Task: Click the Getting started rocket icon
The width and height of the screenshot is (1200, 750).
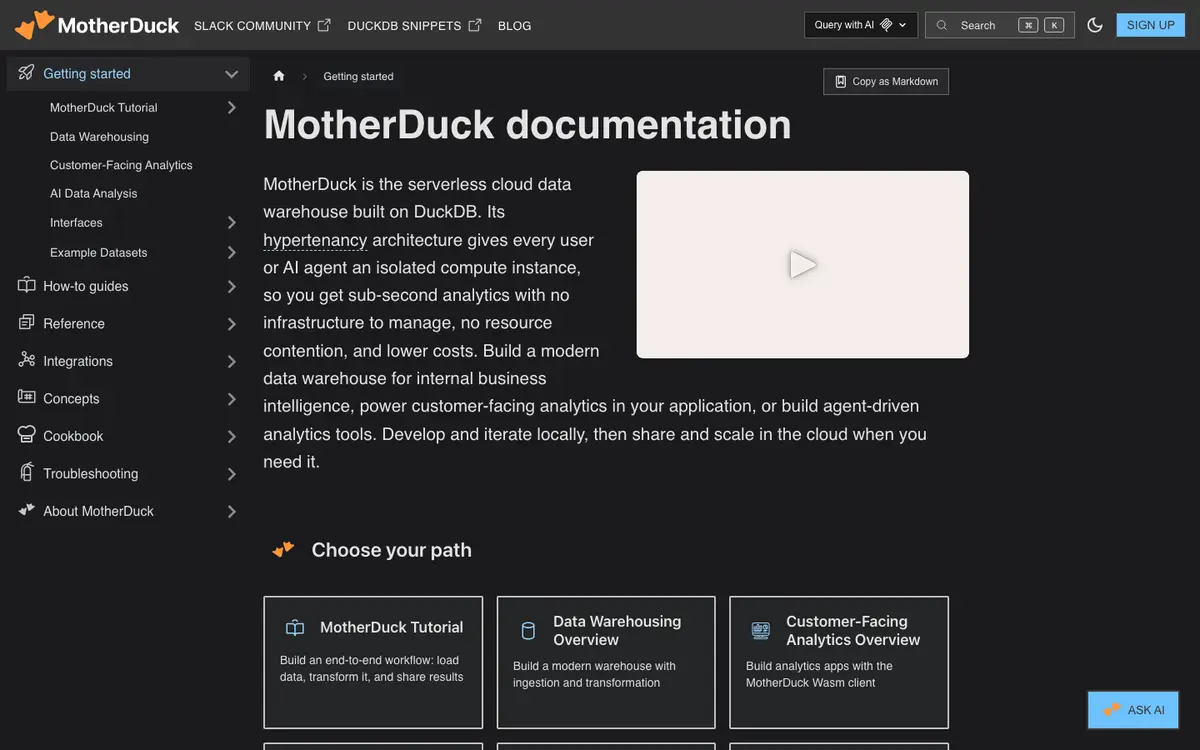Action: coord(26,73)
